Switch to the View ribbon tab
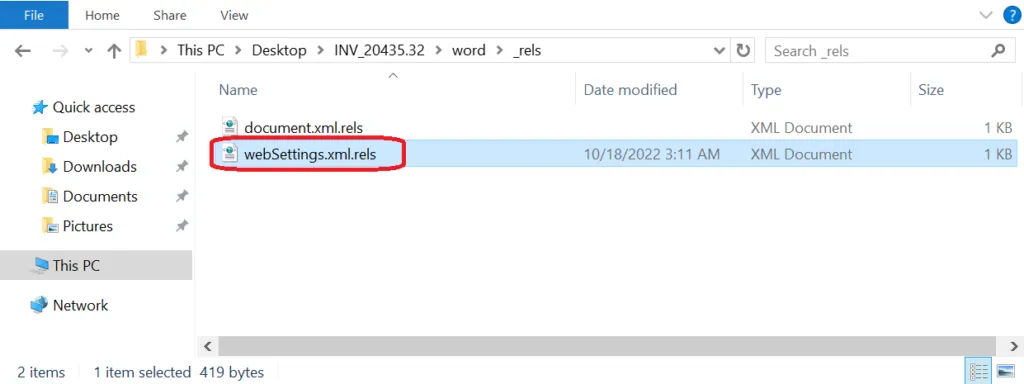The width and height of the screenshot is (1024, 384). (x=234, y=16)
